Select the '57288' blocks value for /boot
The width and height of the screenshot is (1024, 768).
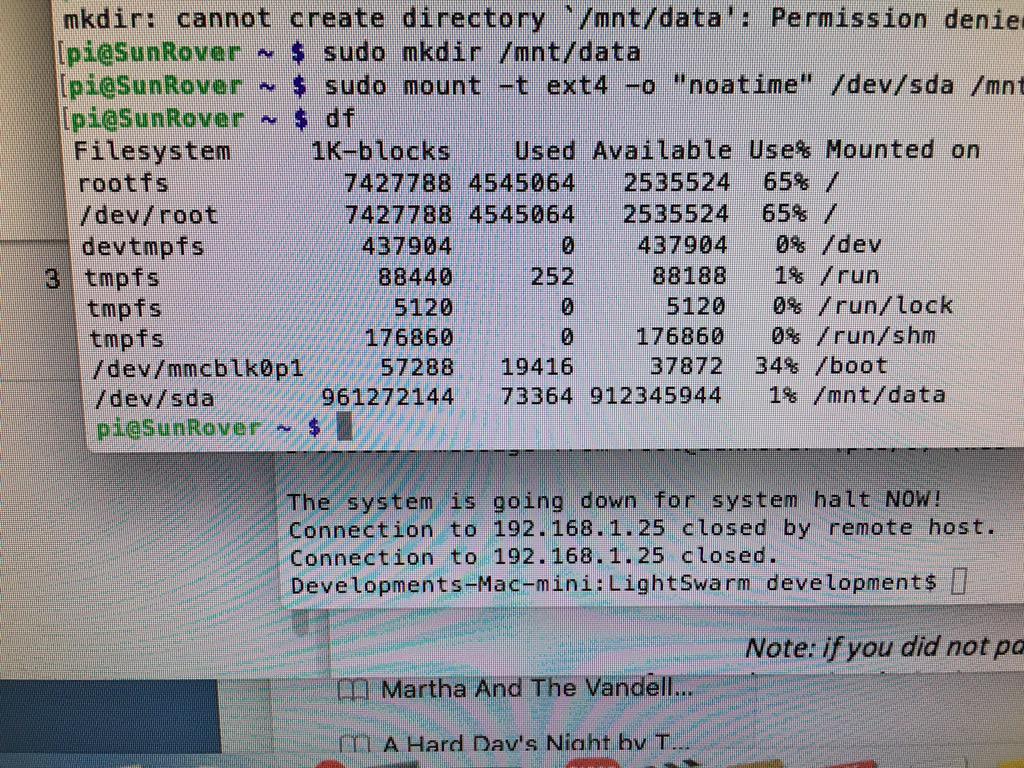pyautogui.click(x=417, y=367)
